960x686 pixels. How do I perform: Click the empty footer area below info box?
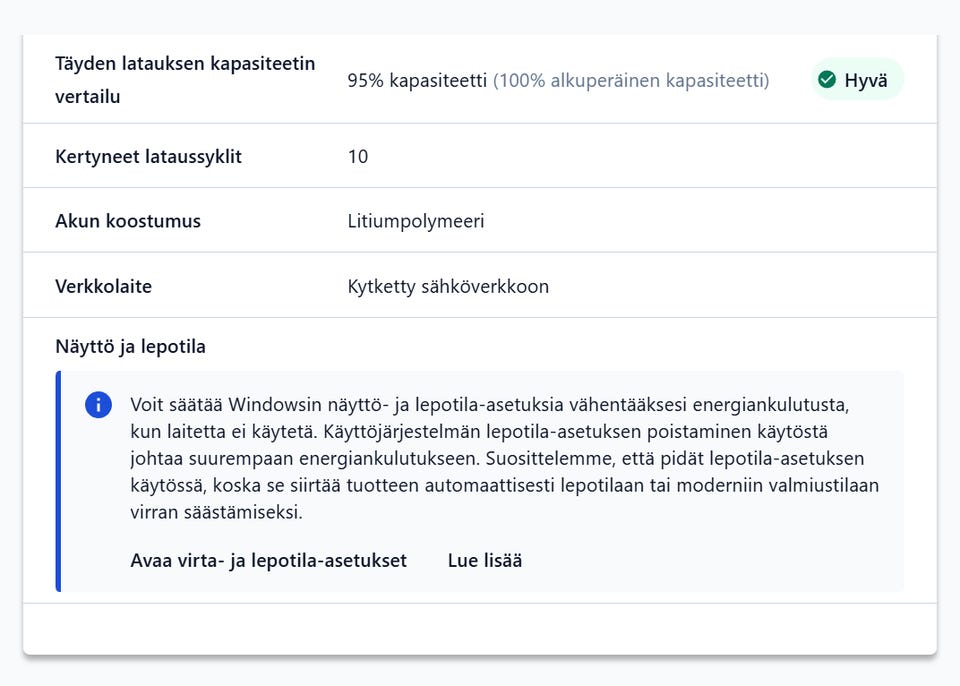[480, 628]
